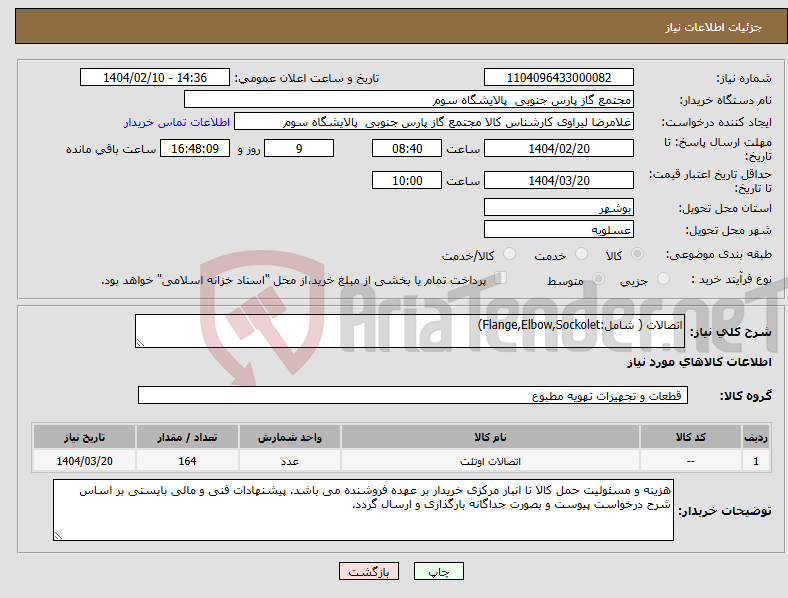Click تاریخ نیاز column header

click(84, 437)
